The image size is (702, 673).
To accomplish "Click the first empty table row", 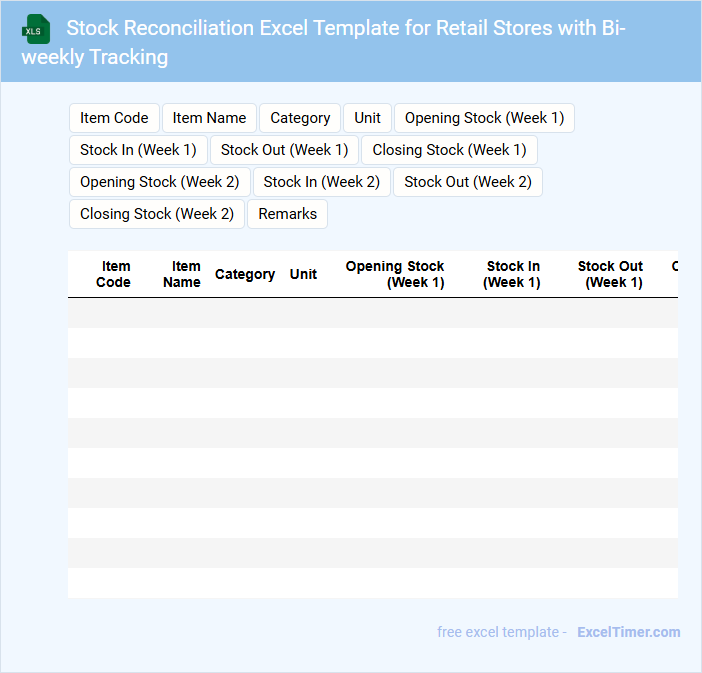I will click(x=372, y=313).
